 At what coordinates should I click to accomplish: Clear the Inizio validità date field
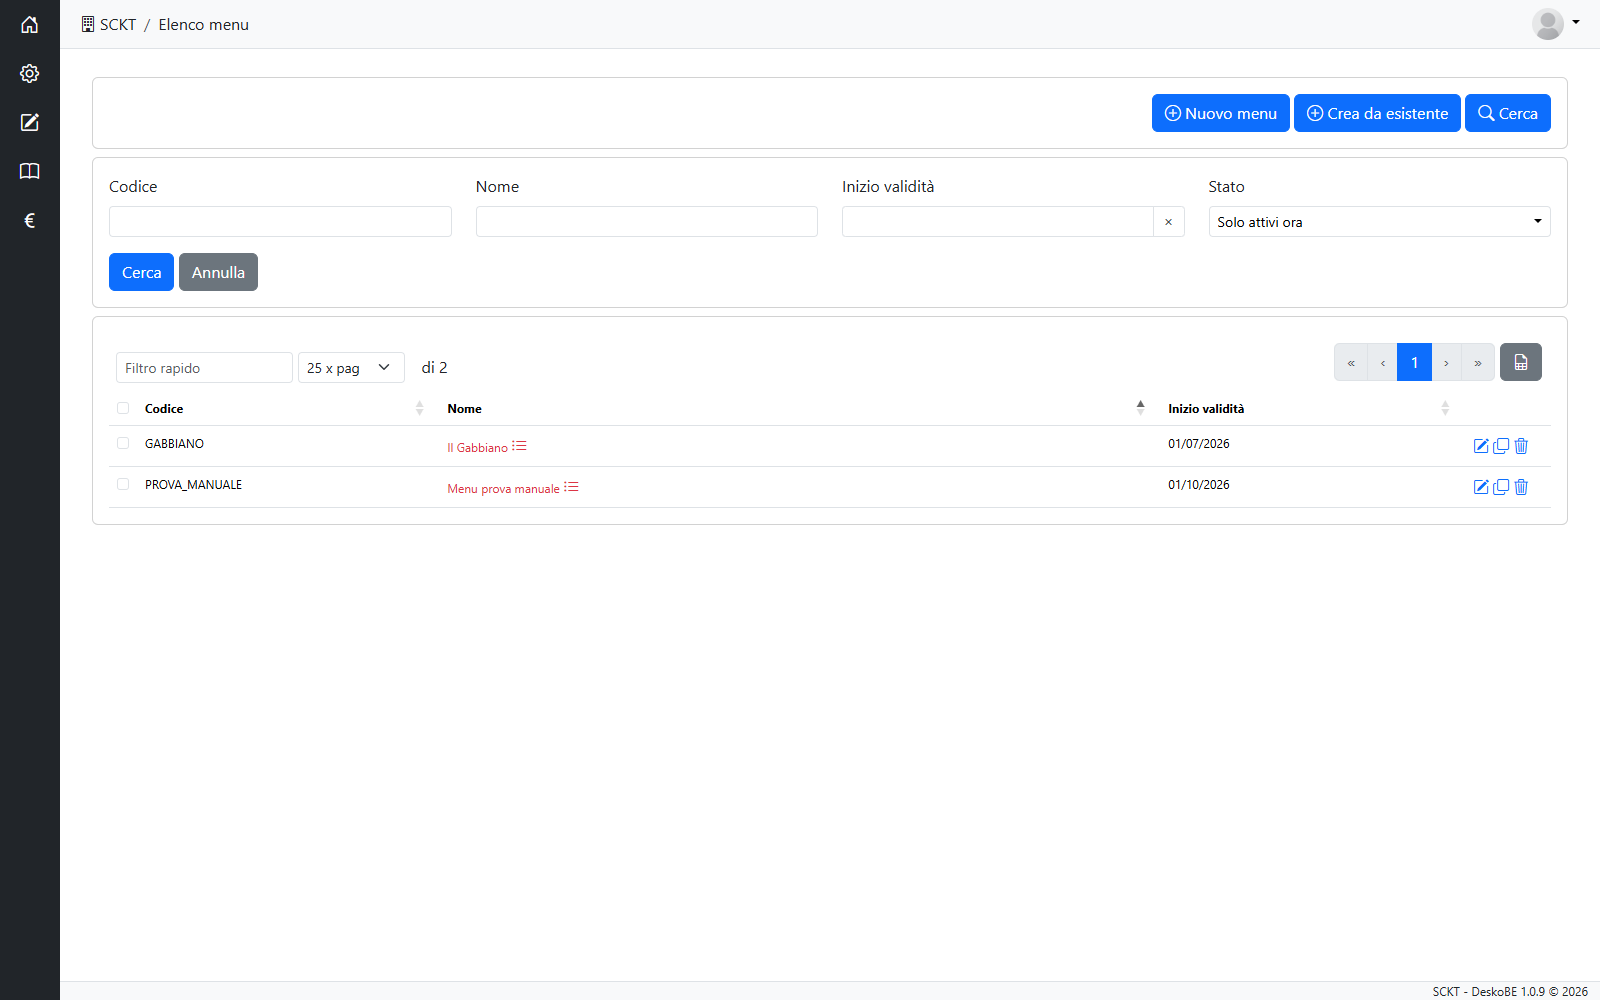[x=1168, y=222]
